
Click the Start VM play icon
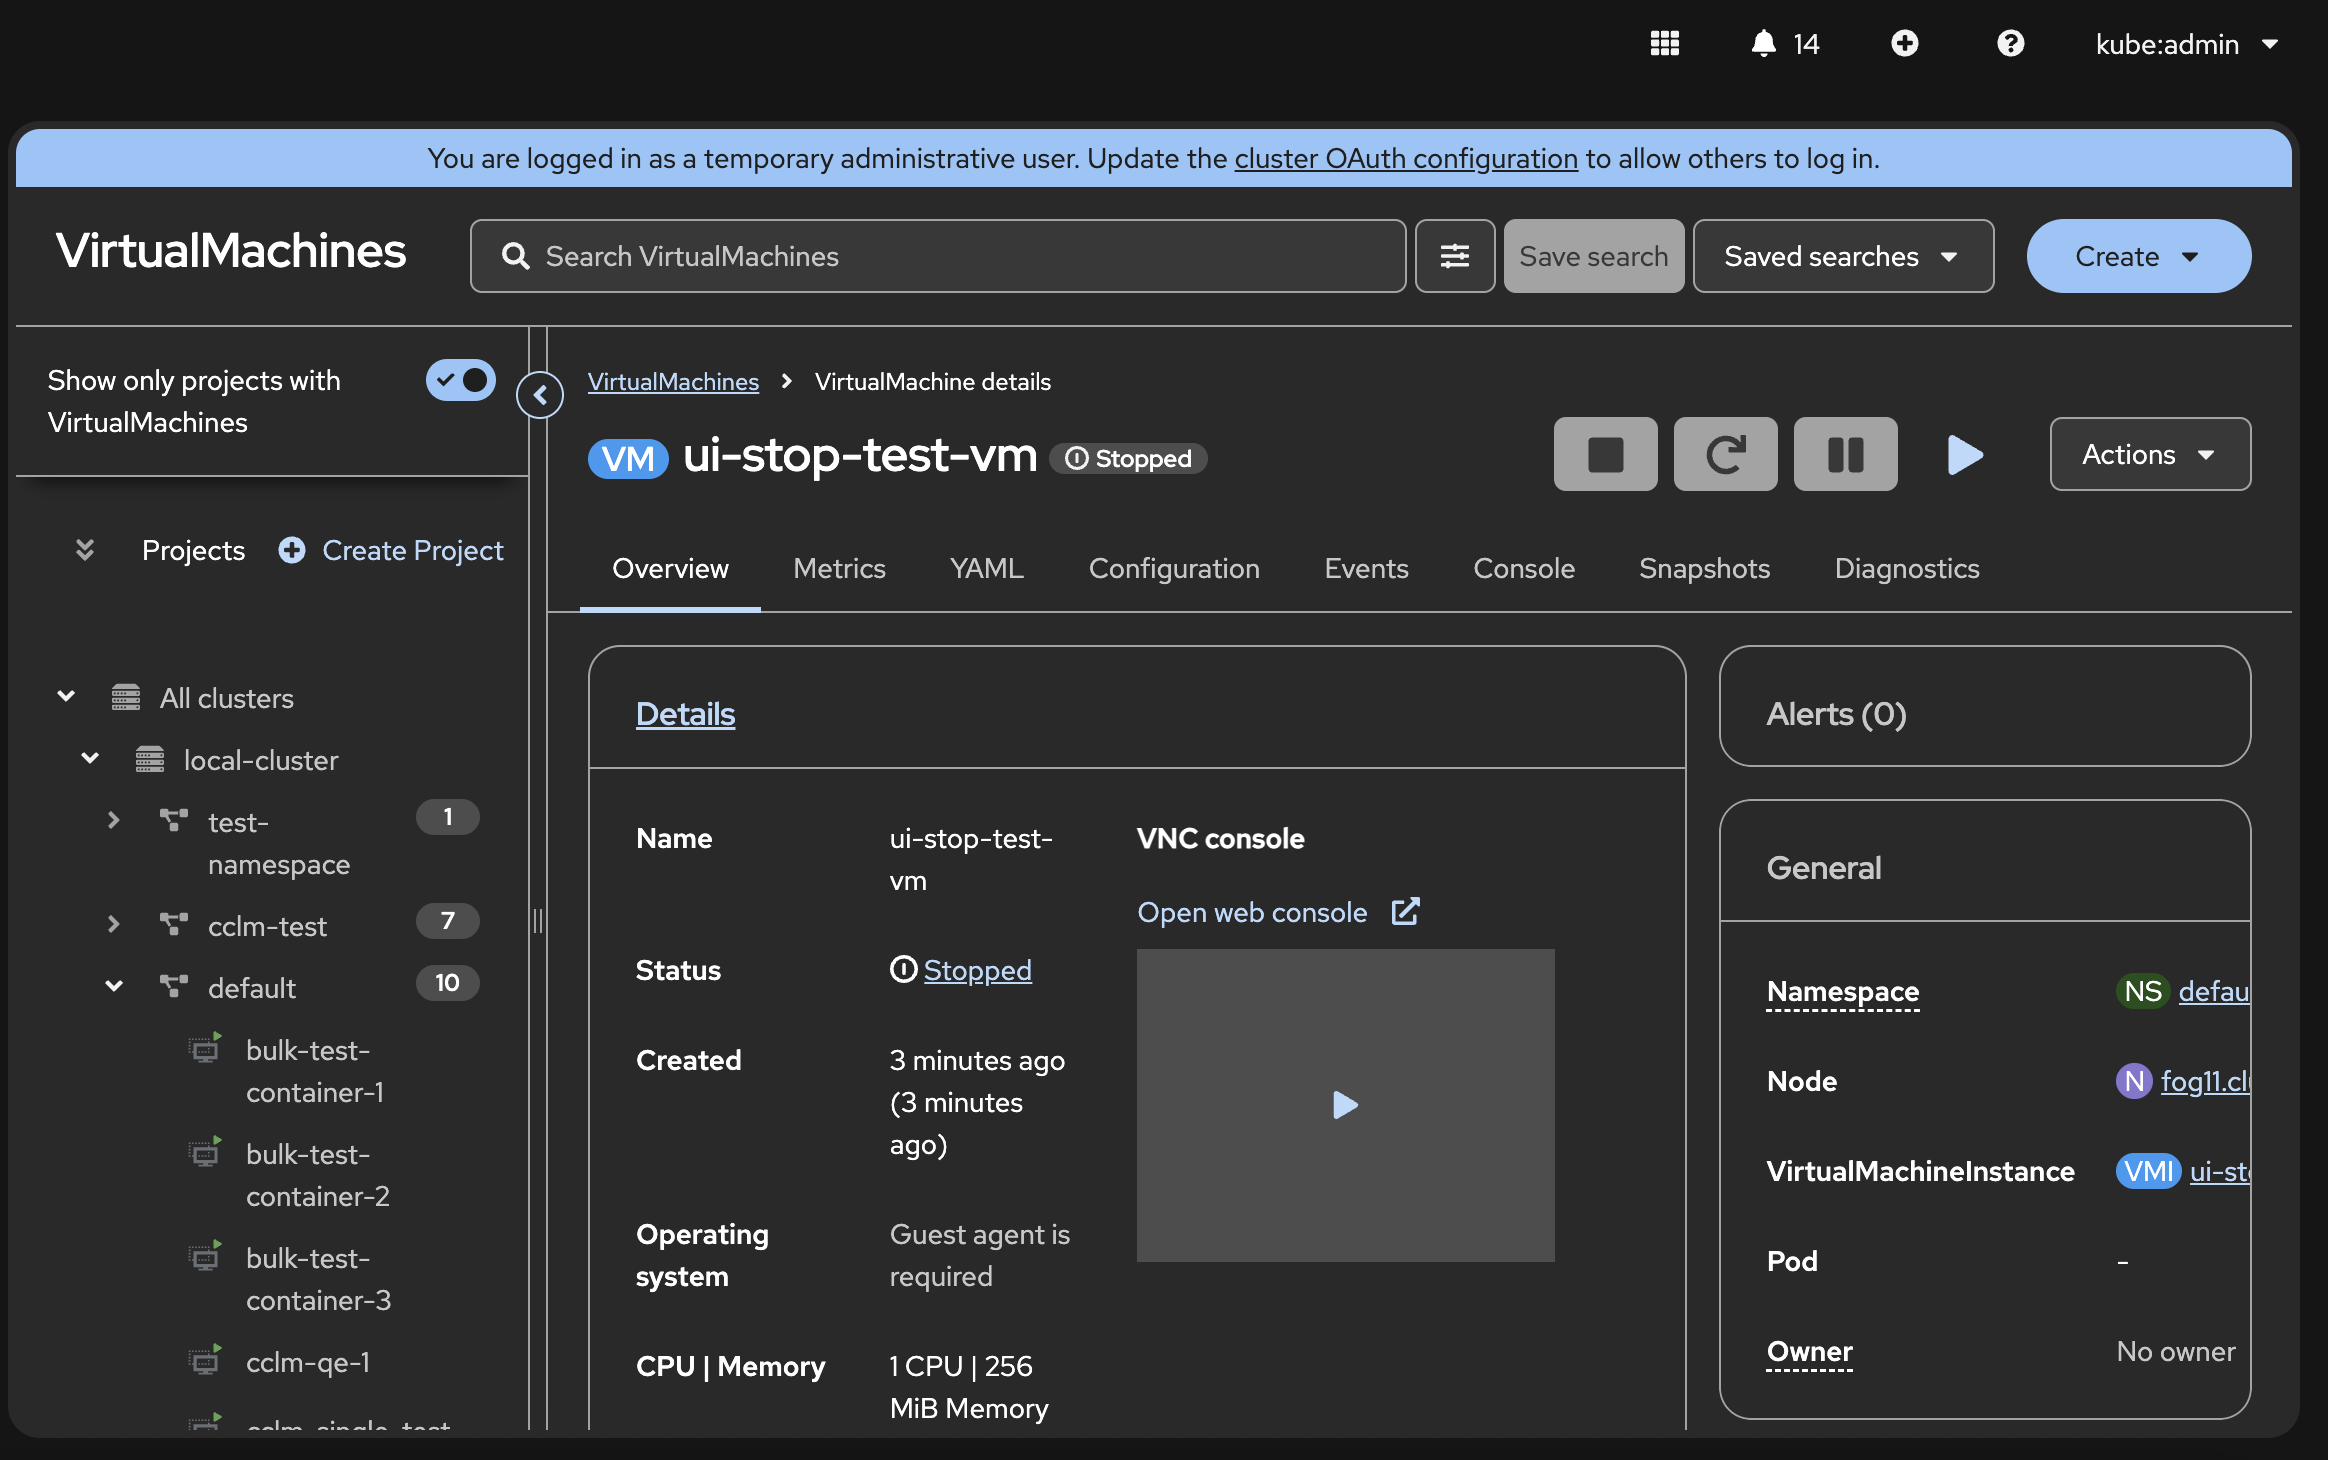1965,455
